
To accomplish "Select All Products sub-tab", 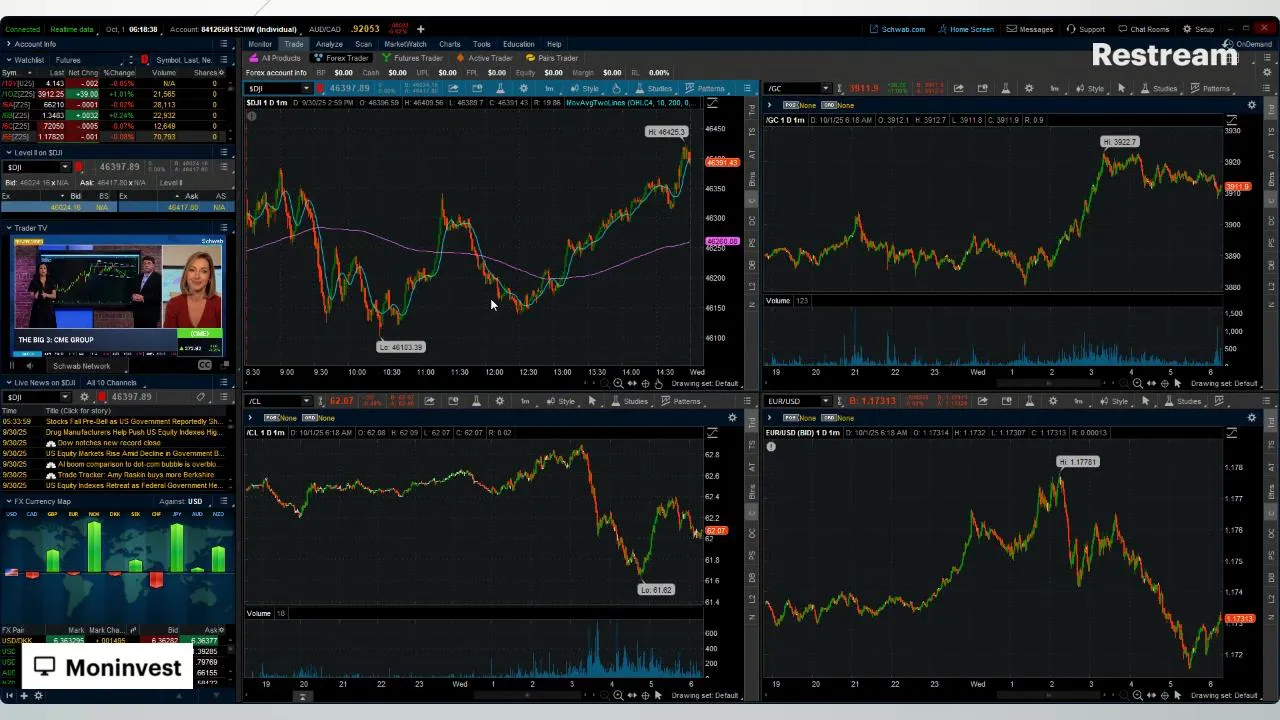I will tap(275, 58).
